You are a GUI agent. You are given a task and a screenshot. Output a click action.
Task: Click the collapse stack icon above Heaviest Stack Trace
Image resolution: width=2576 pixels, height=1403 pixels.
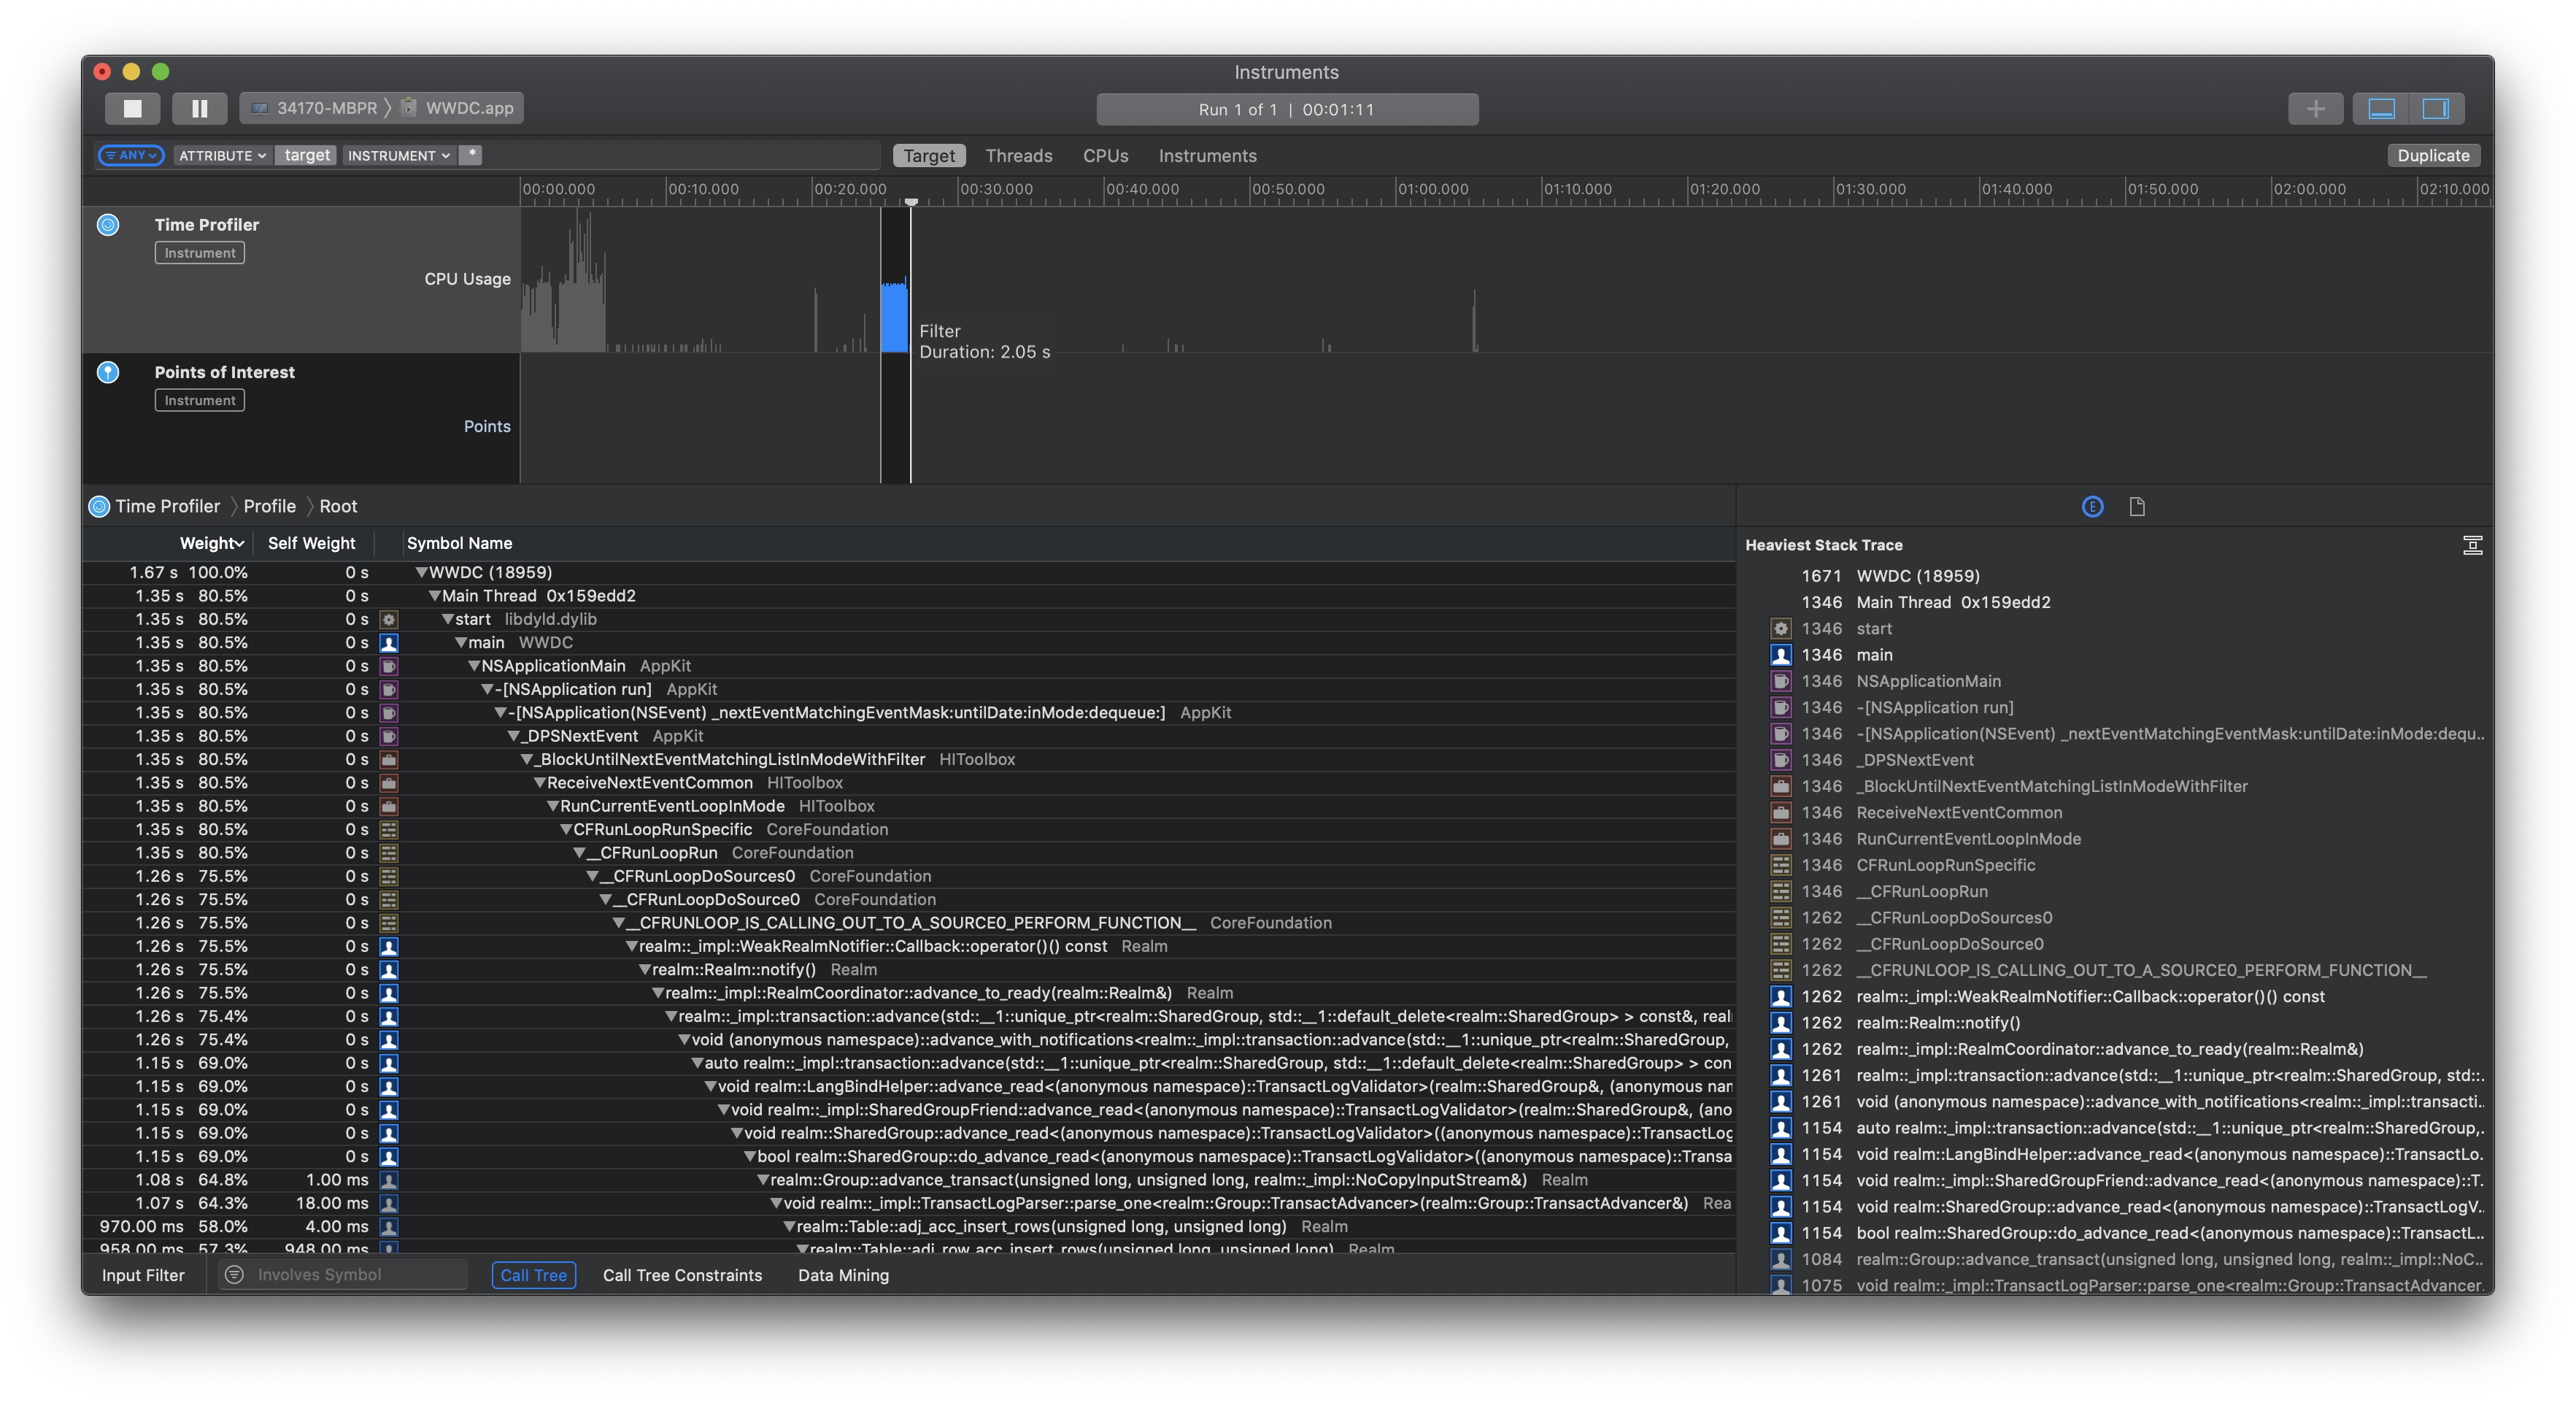pos(2472,545)
